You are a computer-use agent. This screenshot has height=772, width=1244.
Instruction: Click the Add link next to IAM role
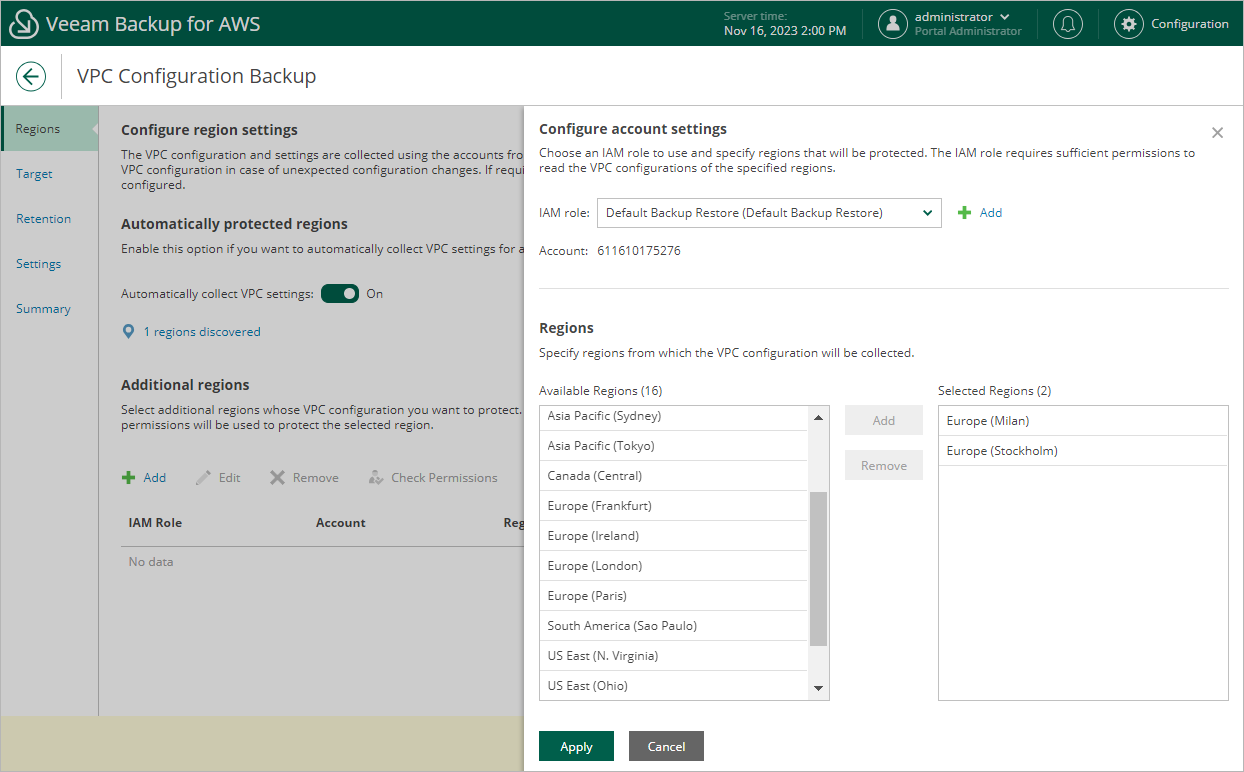991,213
